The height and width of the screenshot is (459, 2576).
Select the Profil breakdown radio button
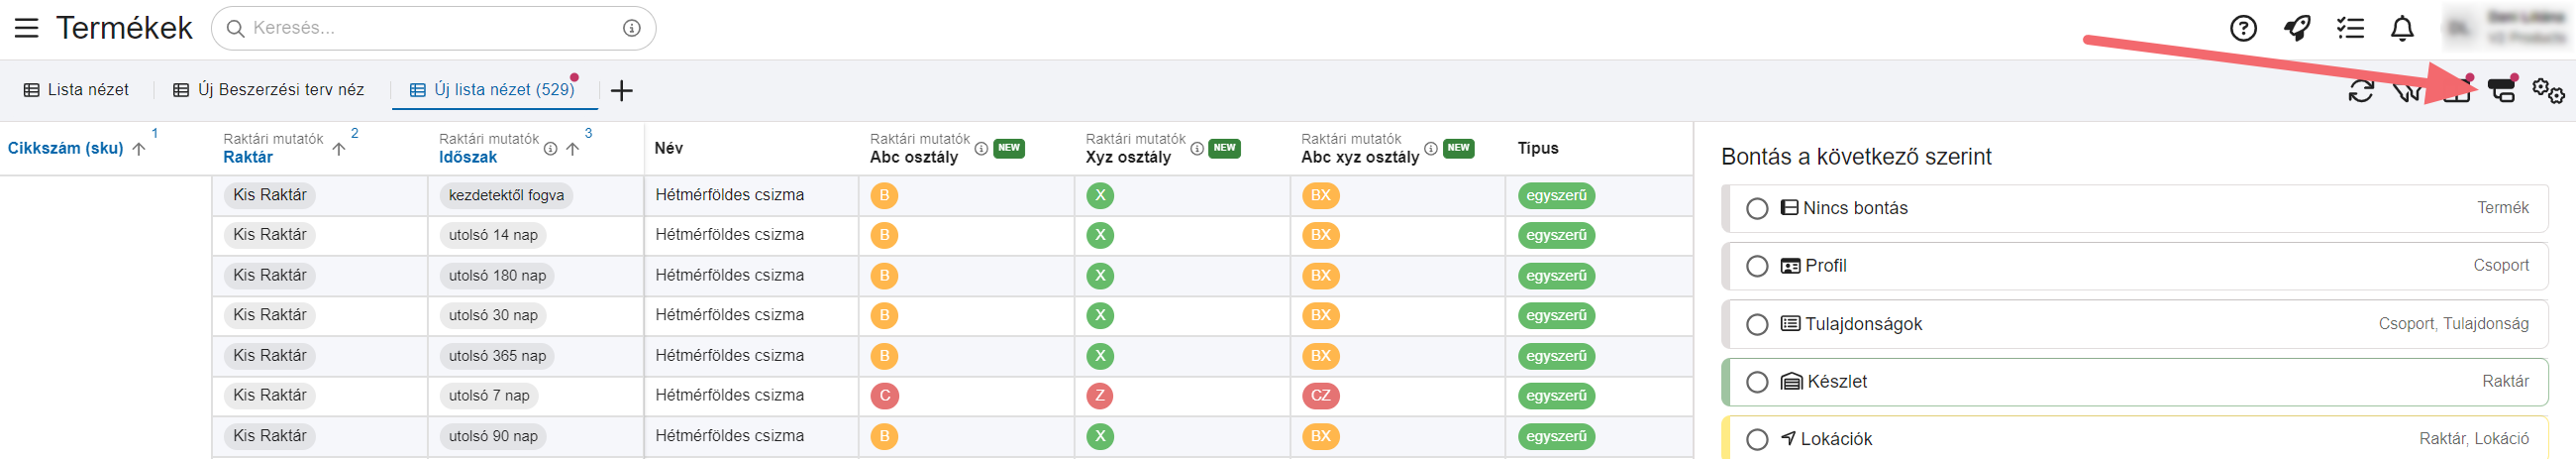click(1757, 266)
